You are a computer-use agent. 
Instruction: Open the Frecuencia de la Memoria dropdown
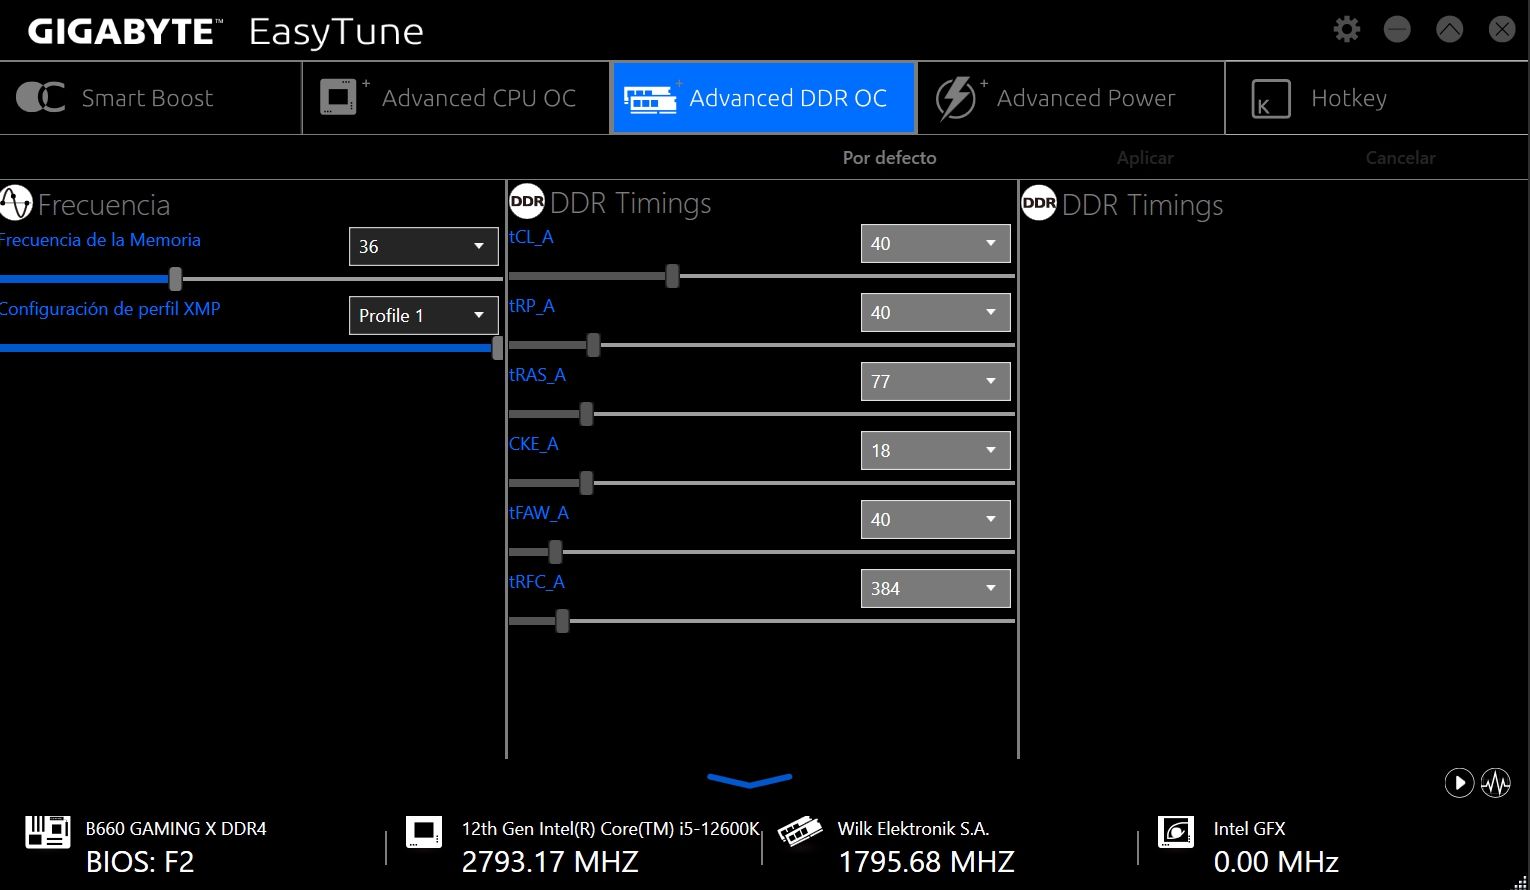pos(423,246)
